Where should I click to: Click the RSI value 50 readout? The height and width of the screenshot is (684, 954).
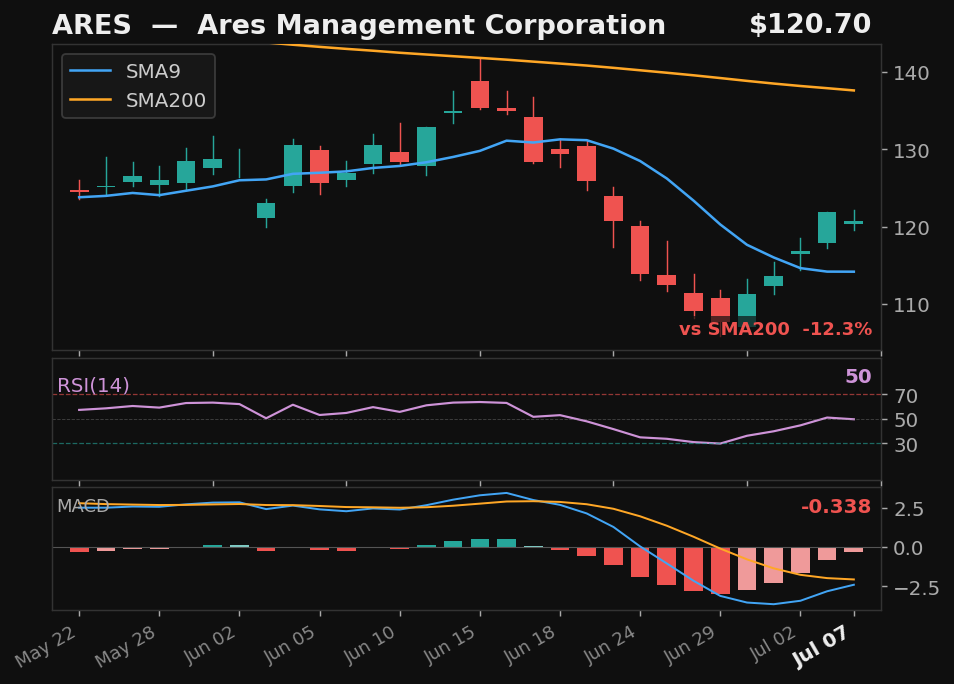(858, 376)
